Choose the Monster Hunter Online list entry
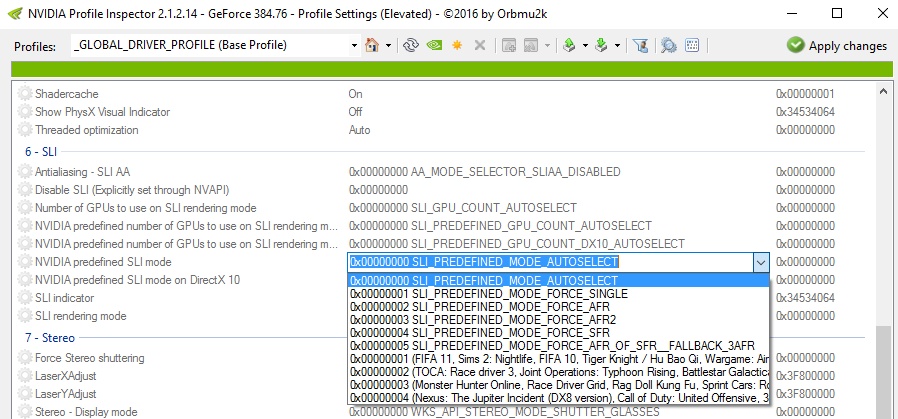 [559, 385]
